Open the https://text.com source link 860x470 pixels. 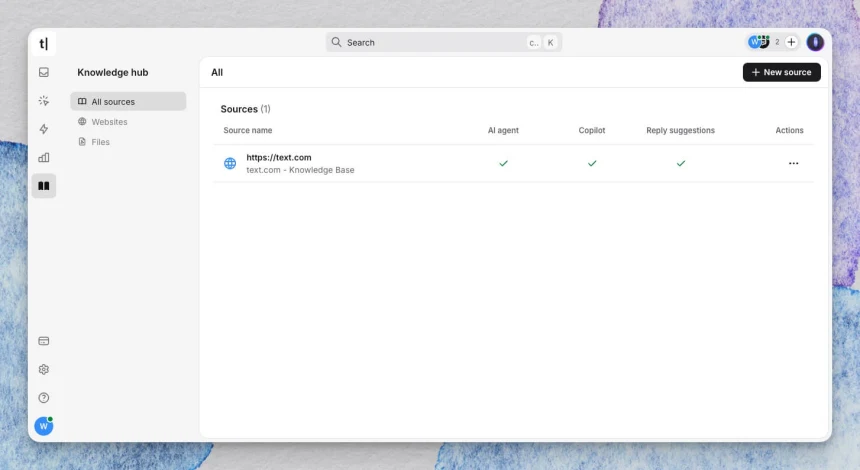coord(279,157)
